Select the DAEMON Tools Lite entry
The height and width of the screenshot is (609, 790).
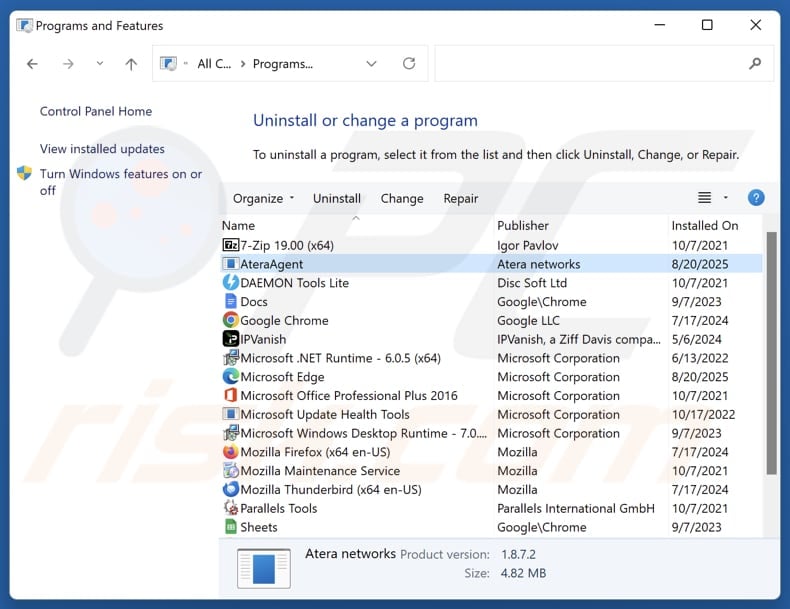(491, 283)
